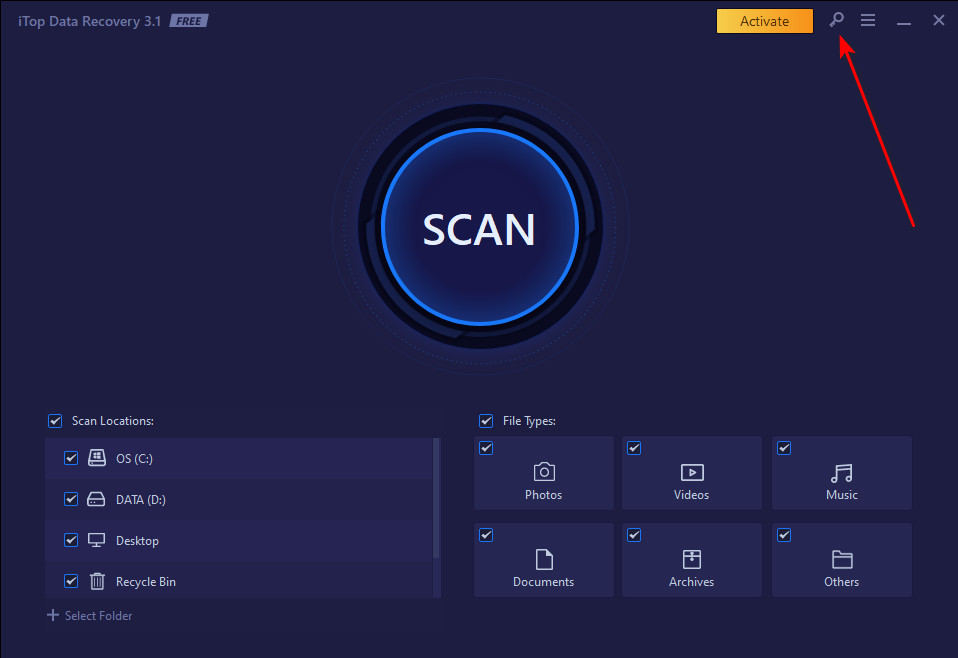The height and width of the screenshot is (658, 958).
Task: Select the Music file type icon
Action: 841,472
